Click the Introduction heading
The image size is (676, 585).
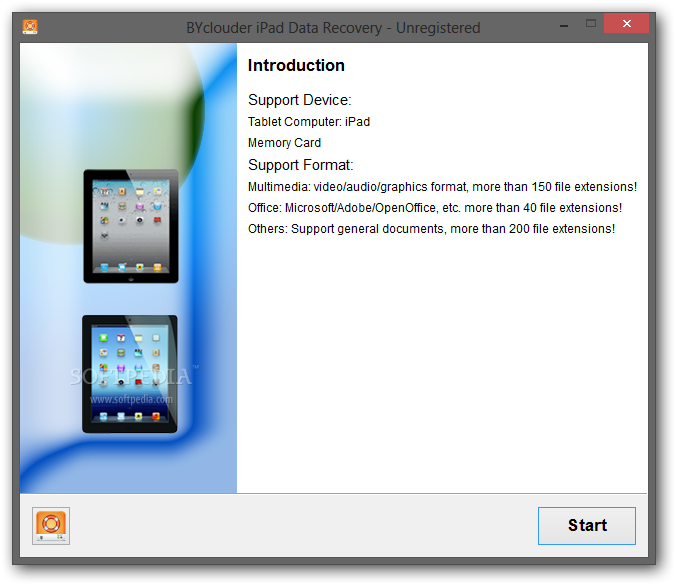[x=296, y=66]
